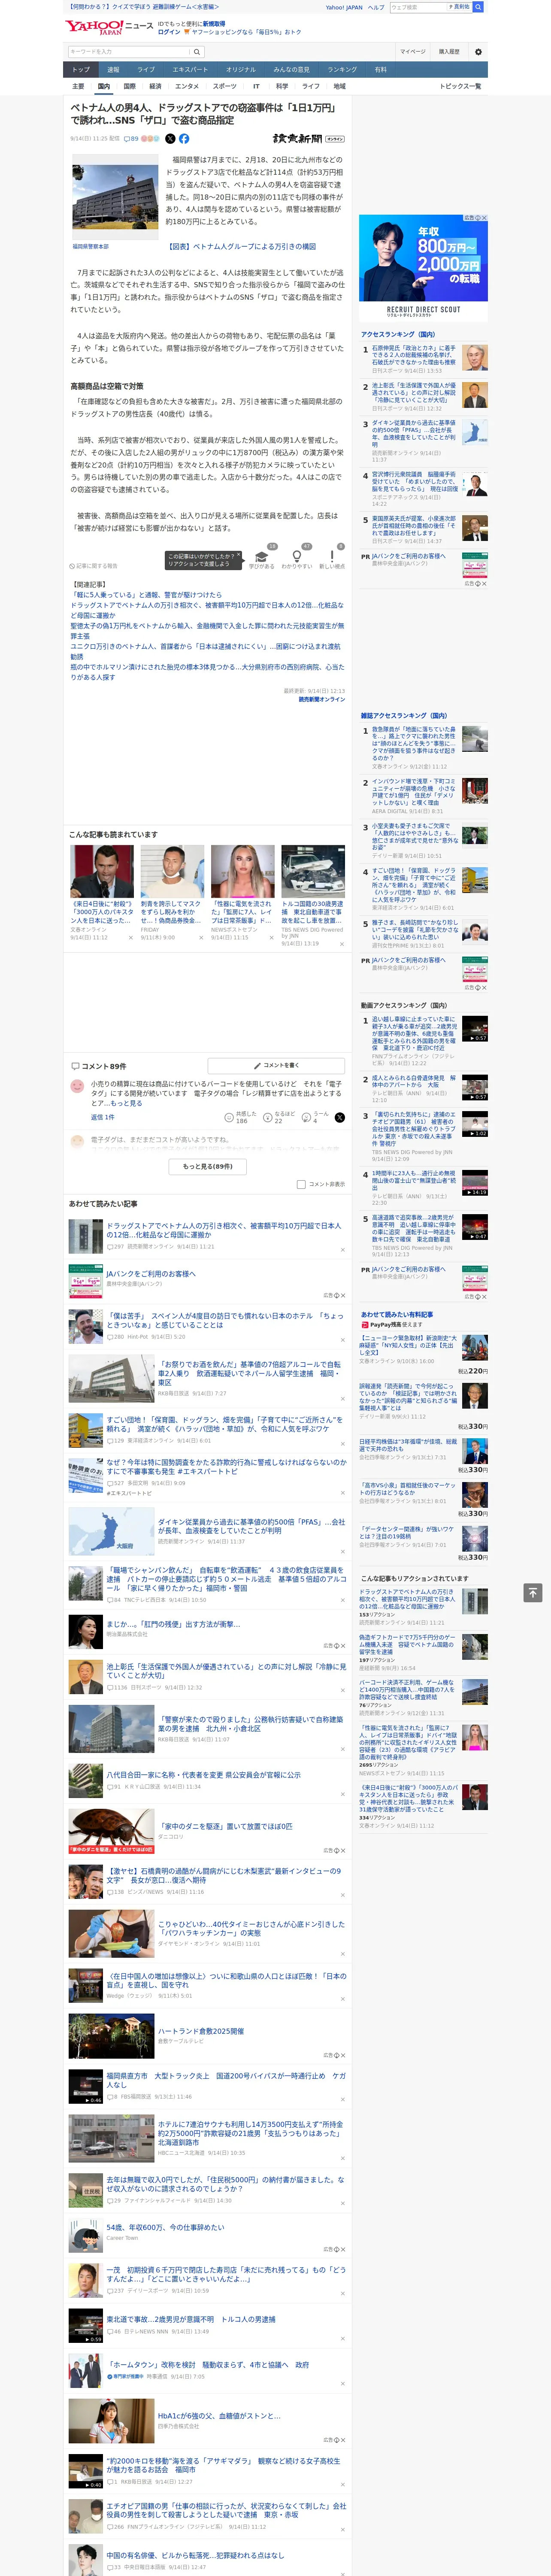Screen dimensions: 551x2576
Task: Open the ライブ tab in dark navigation bar
Action: click(146, 70)
